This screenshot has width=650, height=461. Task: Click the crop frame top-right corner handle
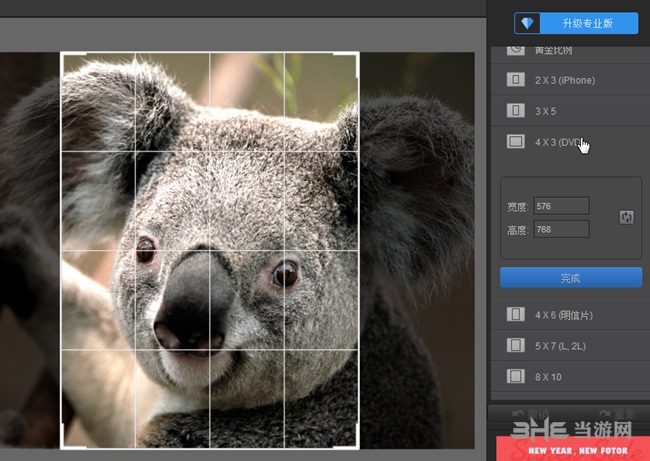[357, 54]
